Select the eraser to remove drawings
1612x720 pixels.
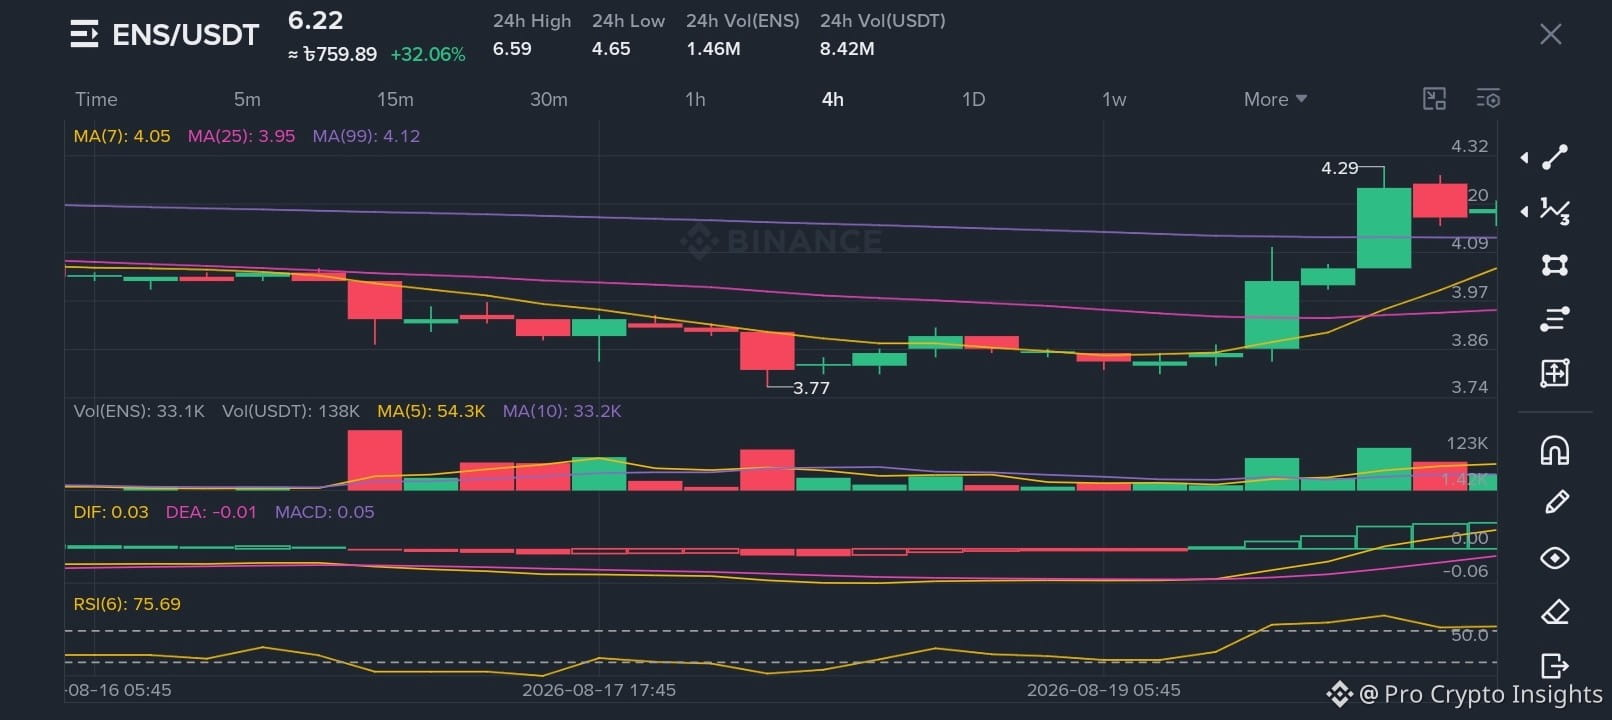pyautogui.click(x=1555, y=612)
